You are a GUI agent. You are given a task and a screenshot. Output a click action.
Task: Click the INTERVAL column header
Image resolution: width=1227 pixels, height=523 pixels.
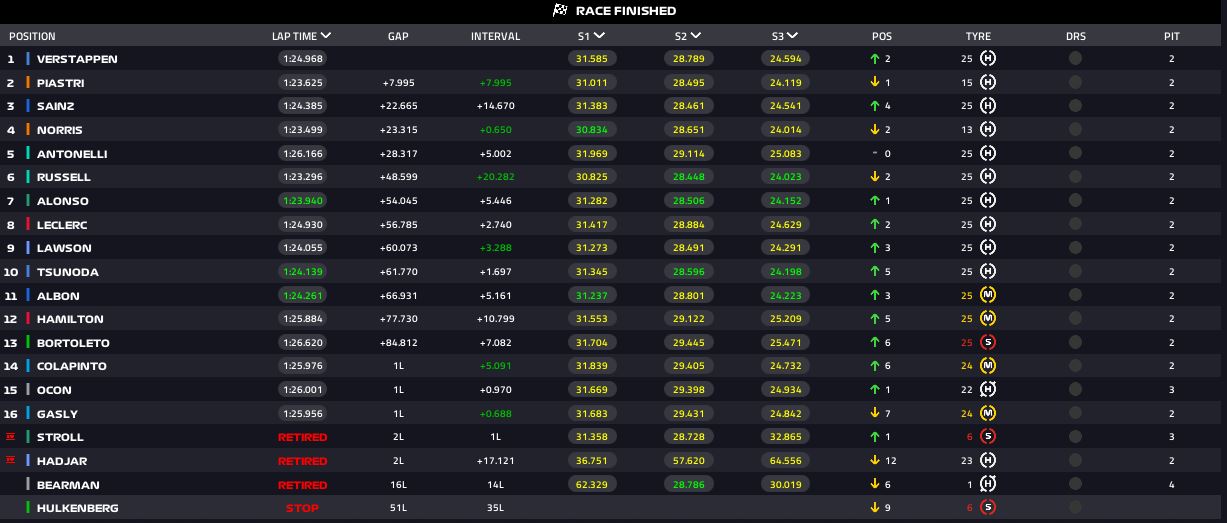[x=496, y=36]
